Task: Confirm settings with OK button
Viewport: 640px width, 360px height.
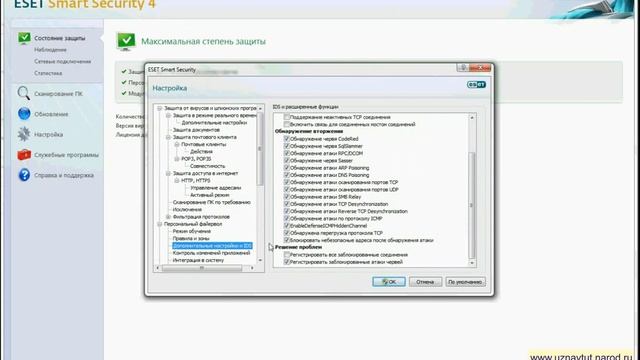Action: coord(389,282)
